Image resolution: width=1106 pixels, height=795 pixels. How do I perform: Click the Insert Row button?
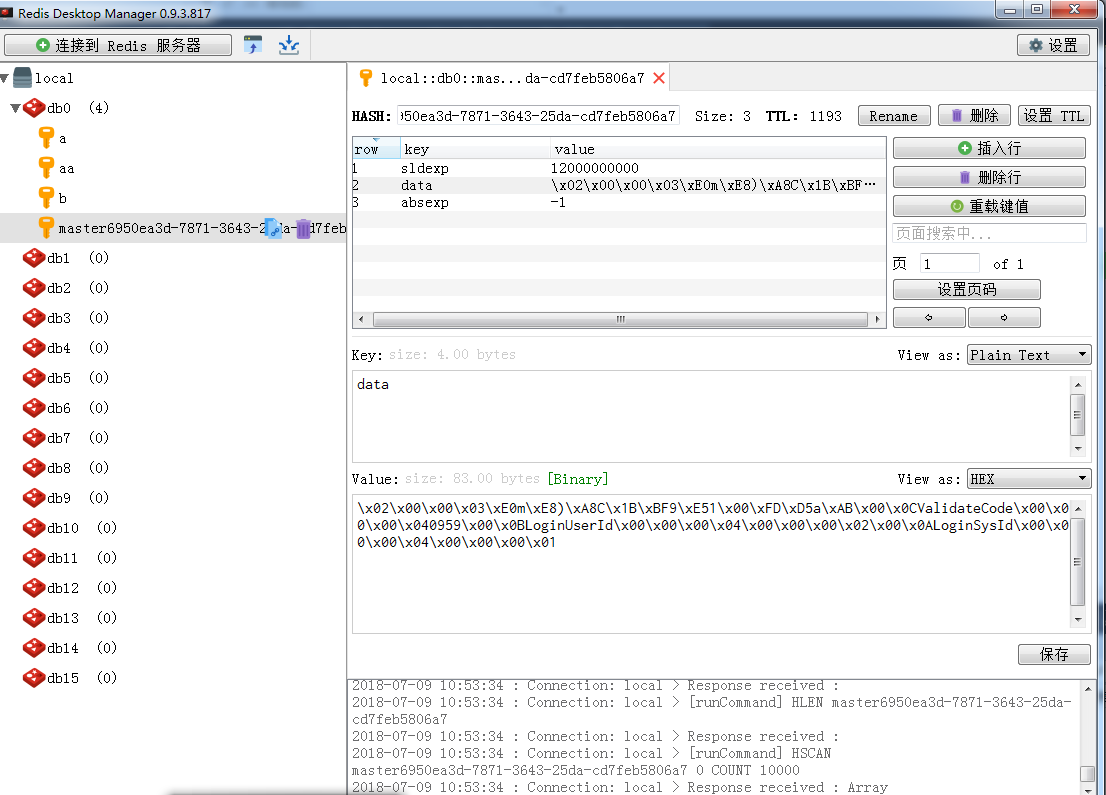[x=989, y=148]
